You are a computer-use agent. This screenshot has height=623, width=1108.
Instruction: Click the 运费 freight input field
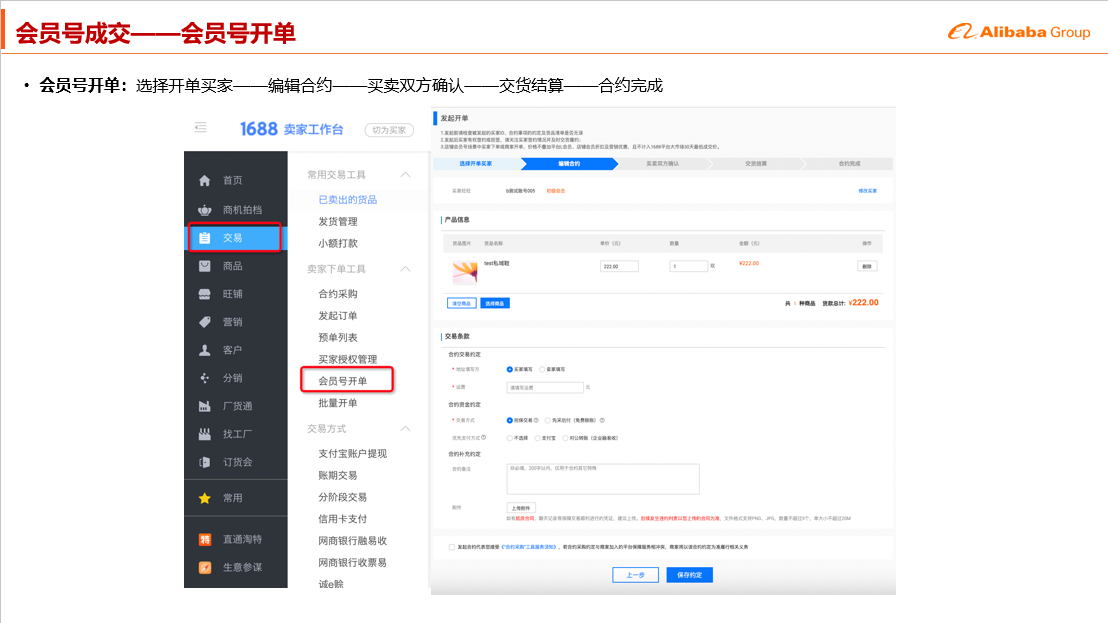[x=545, y=388]
